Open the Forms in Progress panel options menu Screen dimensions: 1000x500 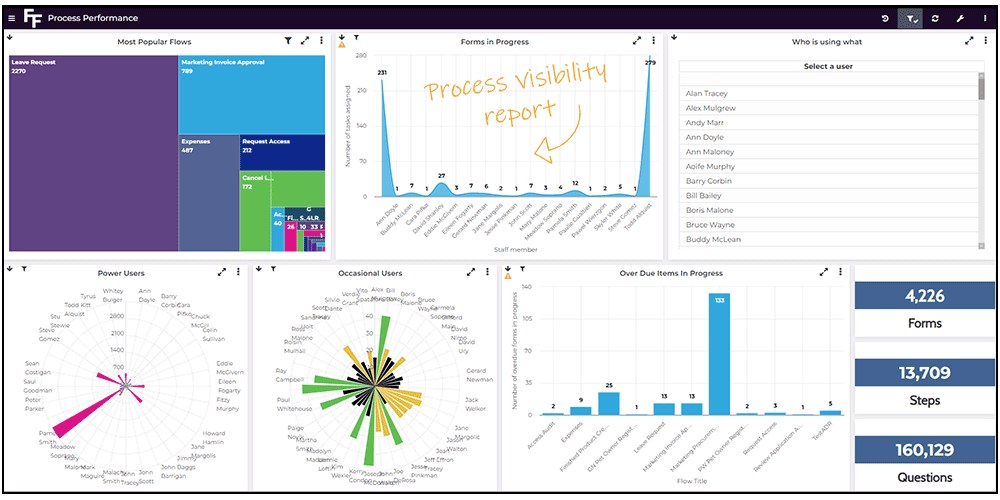pyautogui.click(x=653, y=41)
